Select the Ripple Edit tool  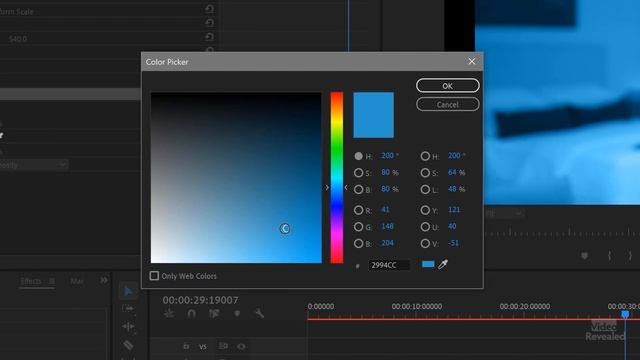[128, 327]
